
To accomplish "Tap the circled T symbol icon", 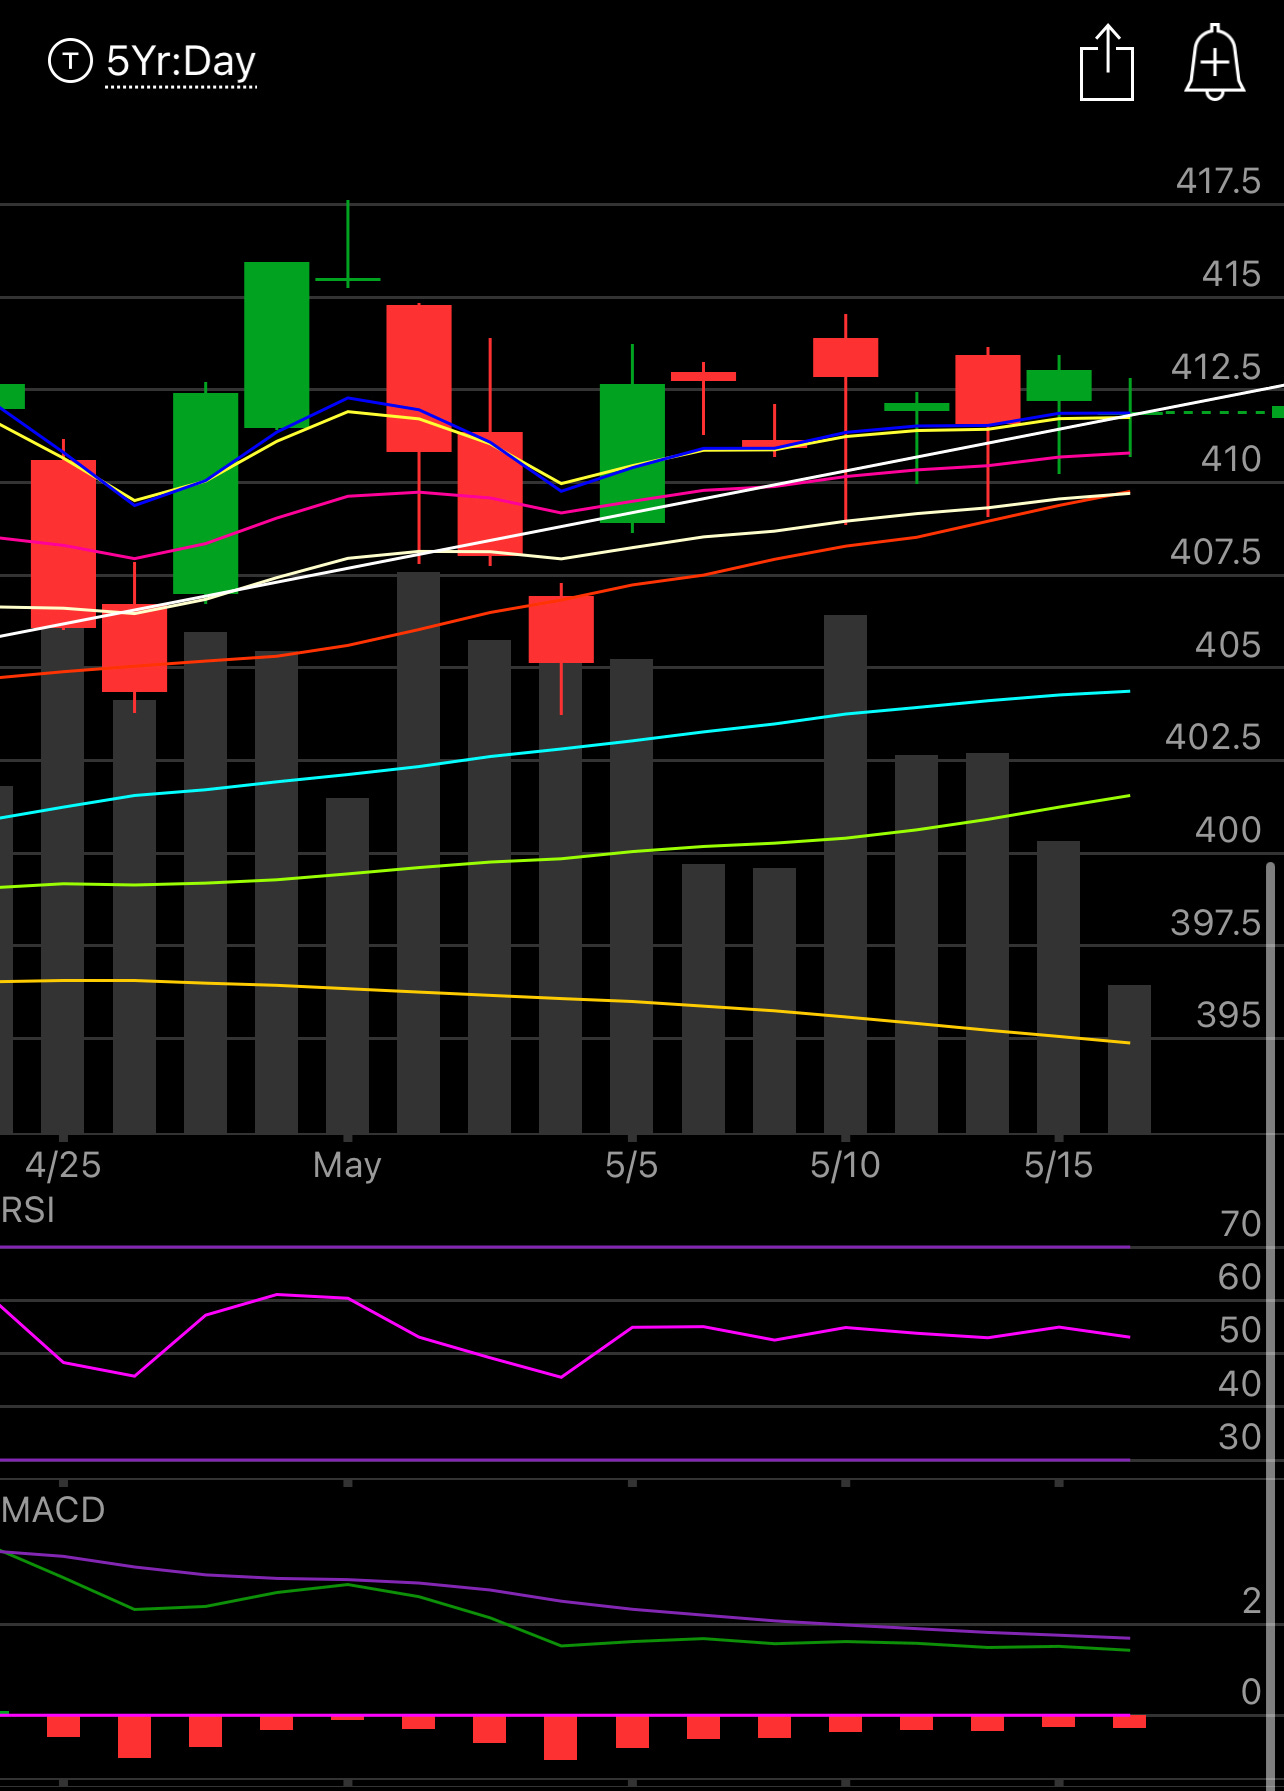I will point(70,61).
